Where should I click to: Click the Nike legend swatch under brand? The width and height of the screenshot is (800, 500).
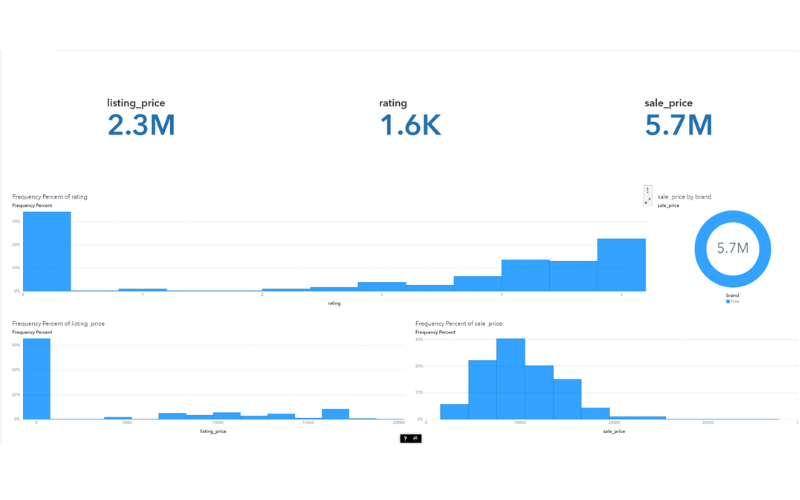728,302
